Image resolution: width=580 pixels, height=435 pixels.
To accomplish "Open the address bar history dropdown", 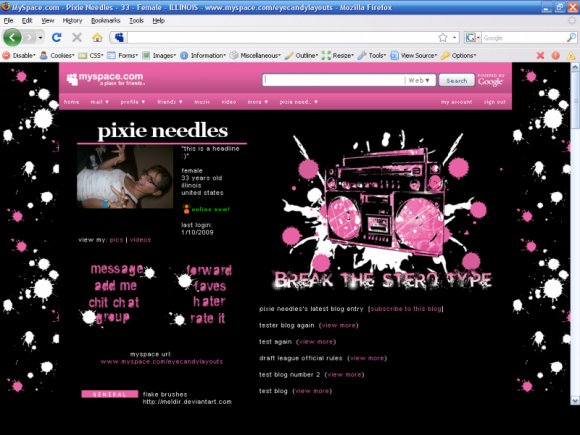I will click(x=454, y=37).
